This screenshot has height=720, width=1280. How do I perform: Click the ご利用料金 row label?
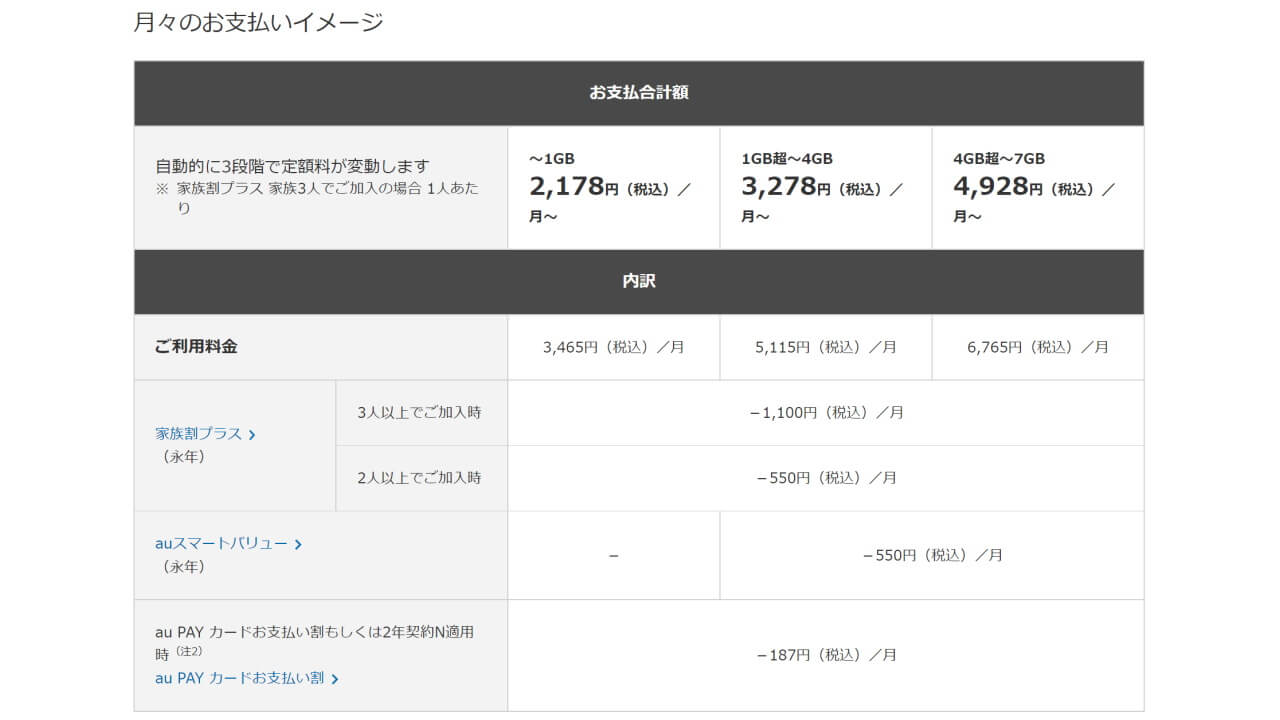pyautogui.click(x=196, y=347)
